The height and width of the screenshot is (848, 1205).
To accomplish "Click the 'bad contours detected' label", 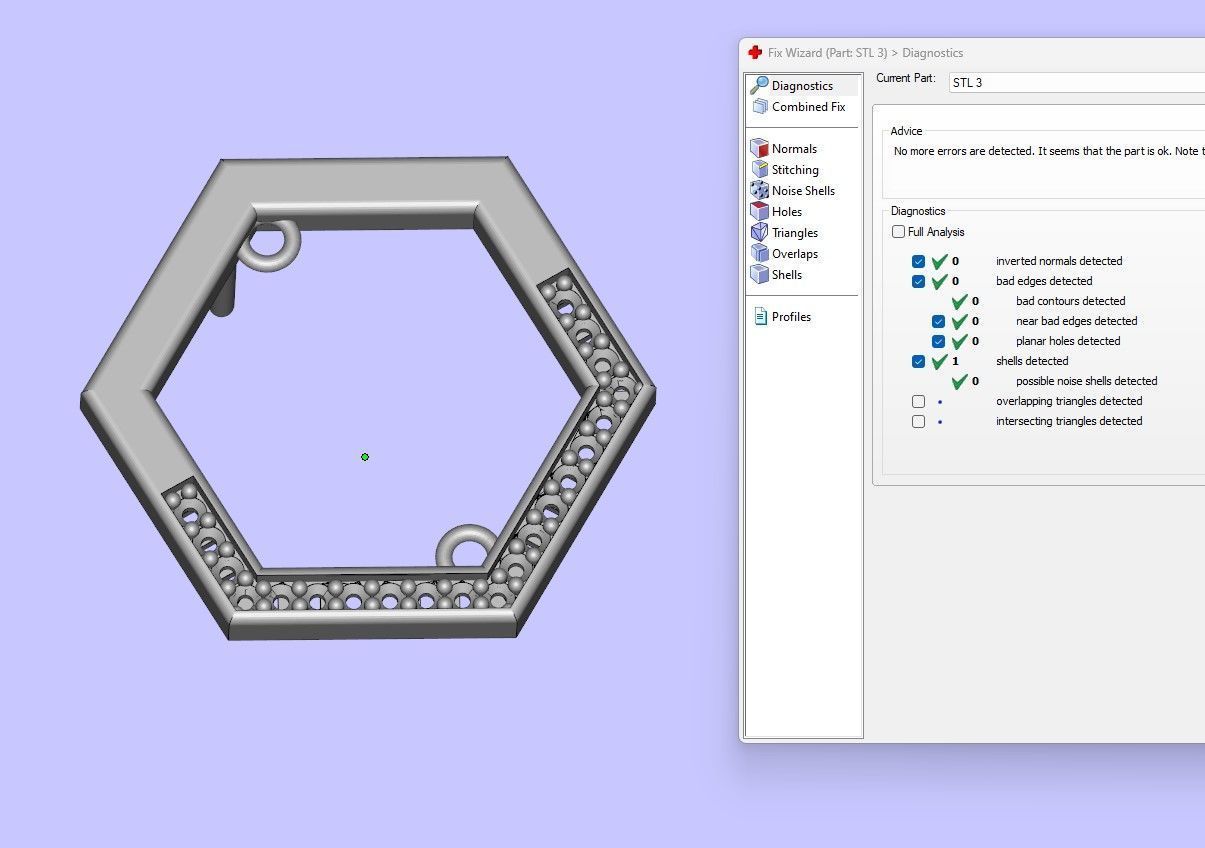I will (1071, 301).
